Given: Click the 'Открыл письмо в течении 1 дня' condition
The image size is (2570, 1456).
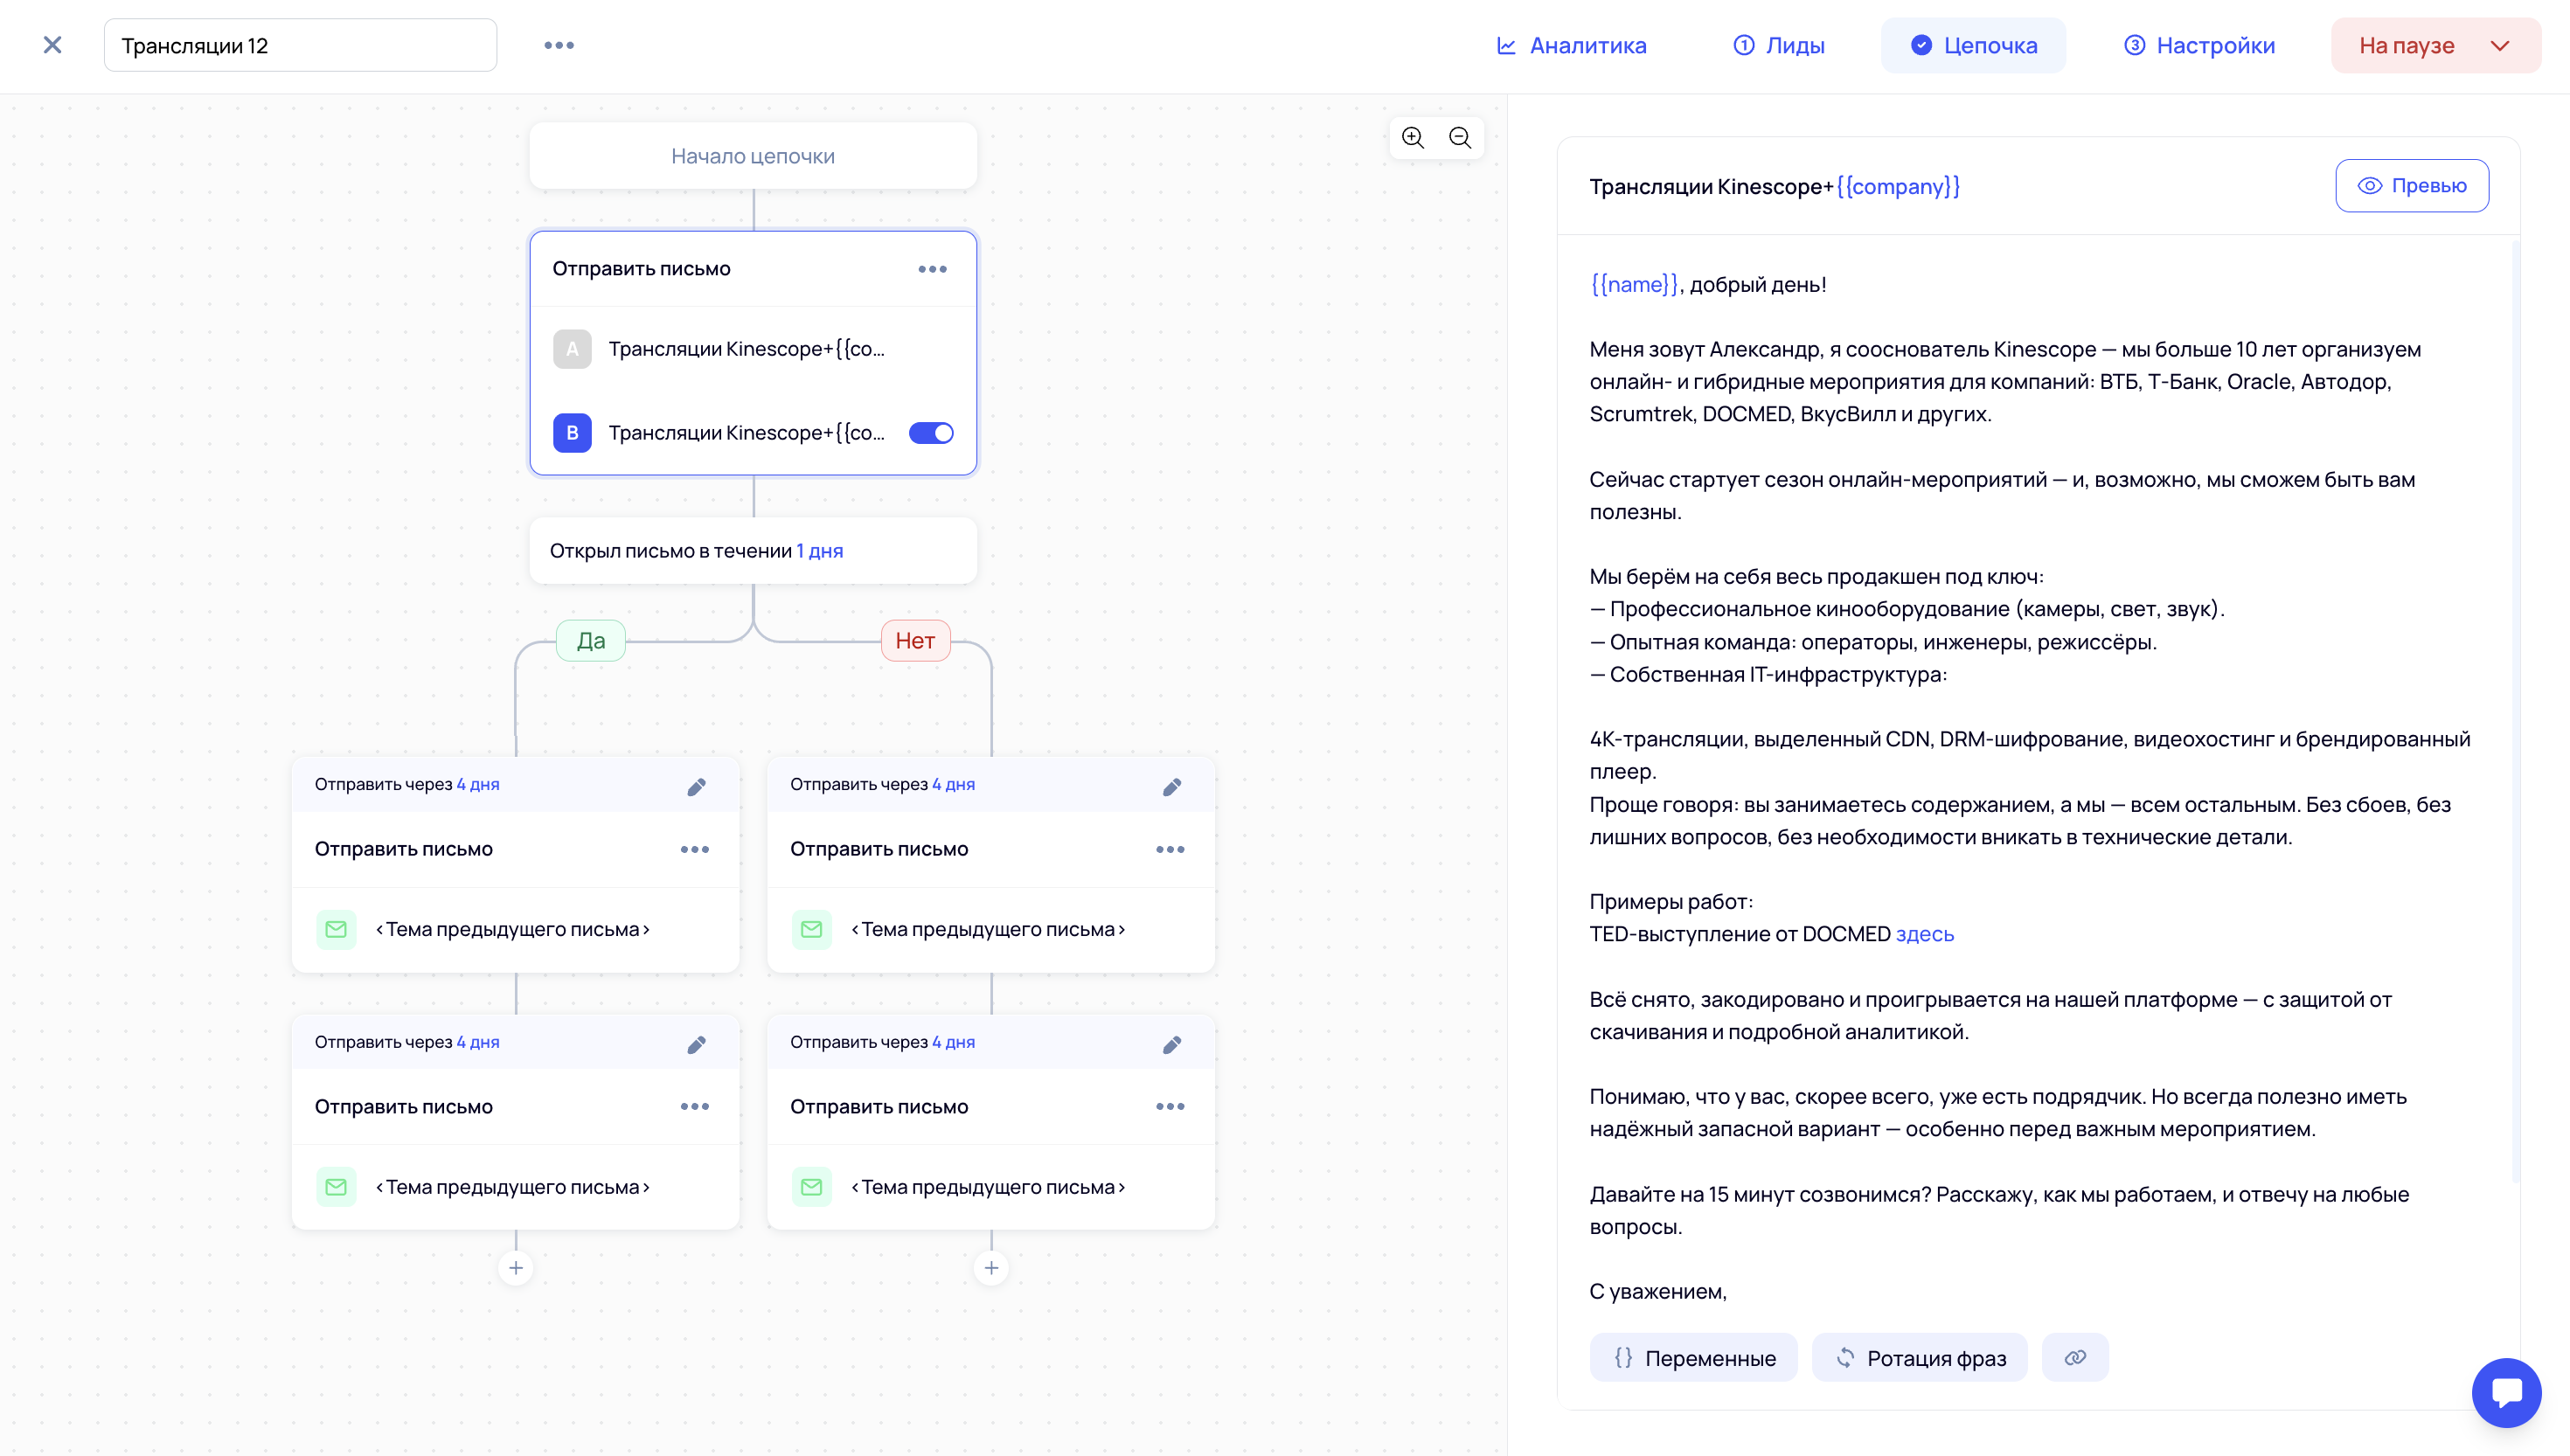Looking at the screenshot, I should [x=753, y=551].
